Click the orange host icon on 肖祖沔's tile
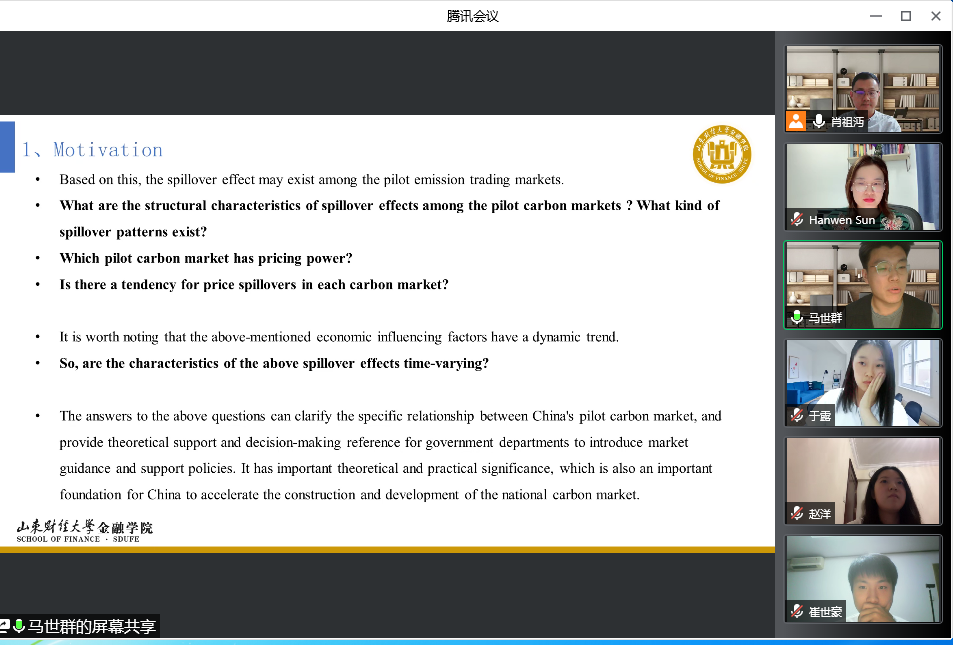The width and height of the screenshot is (953, 645). tap(796, 122)
